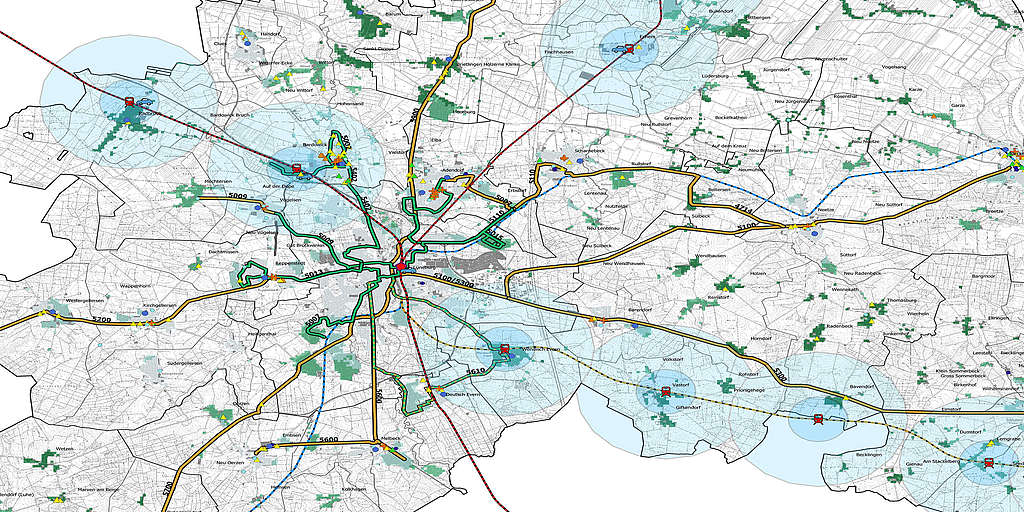Select the Vastorf train station icon
The image size is (1024, 512).
click(665, 392)
